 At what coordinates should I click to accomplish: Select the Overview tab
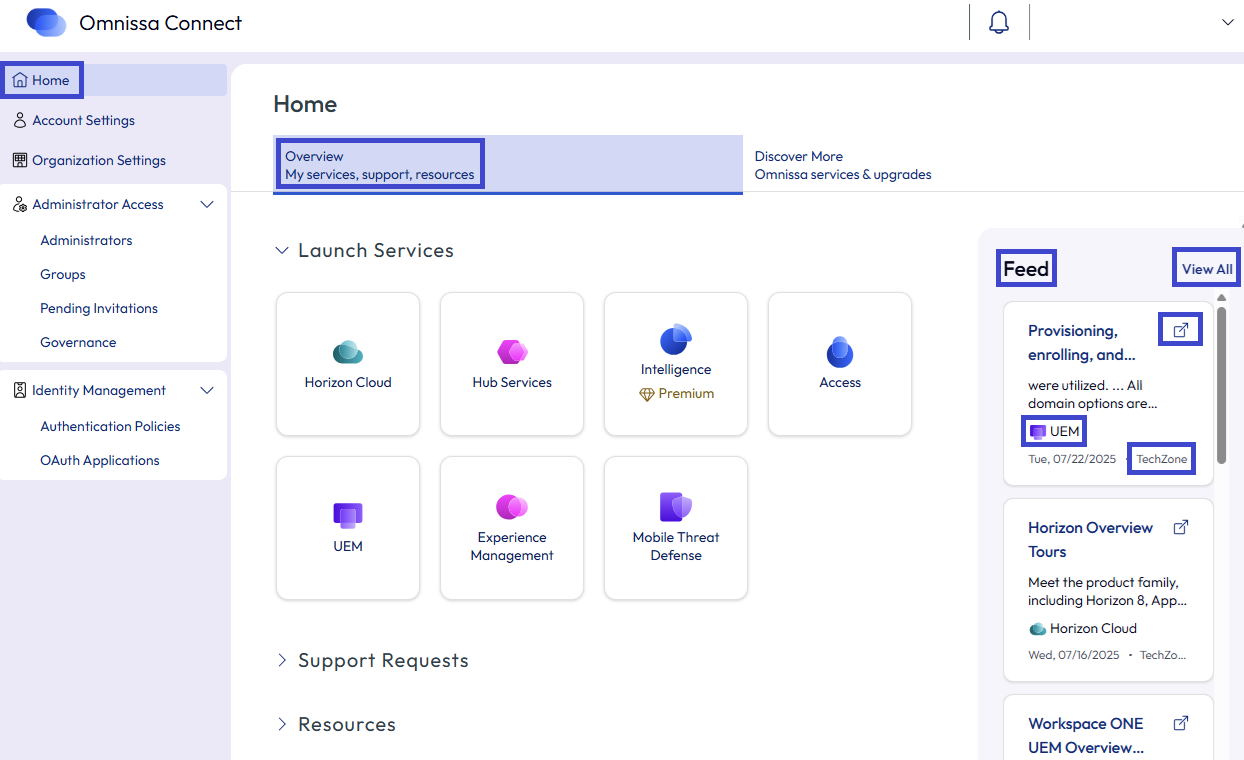click(508, 165)
